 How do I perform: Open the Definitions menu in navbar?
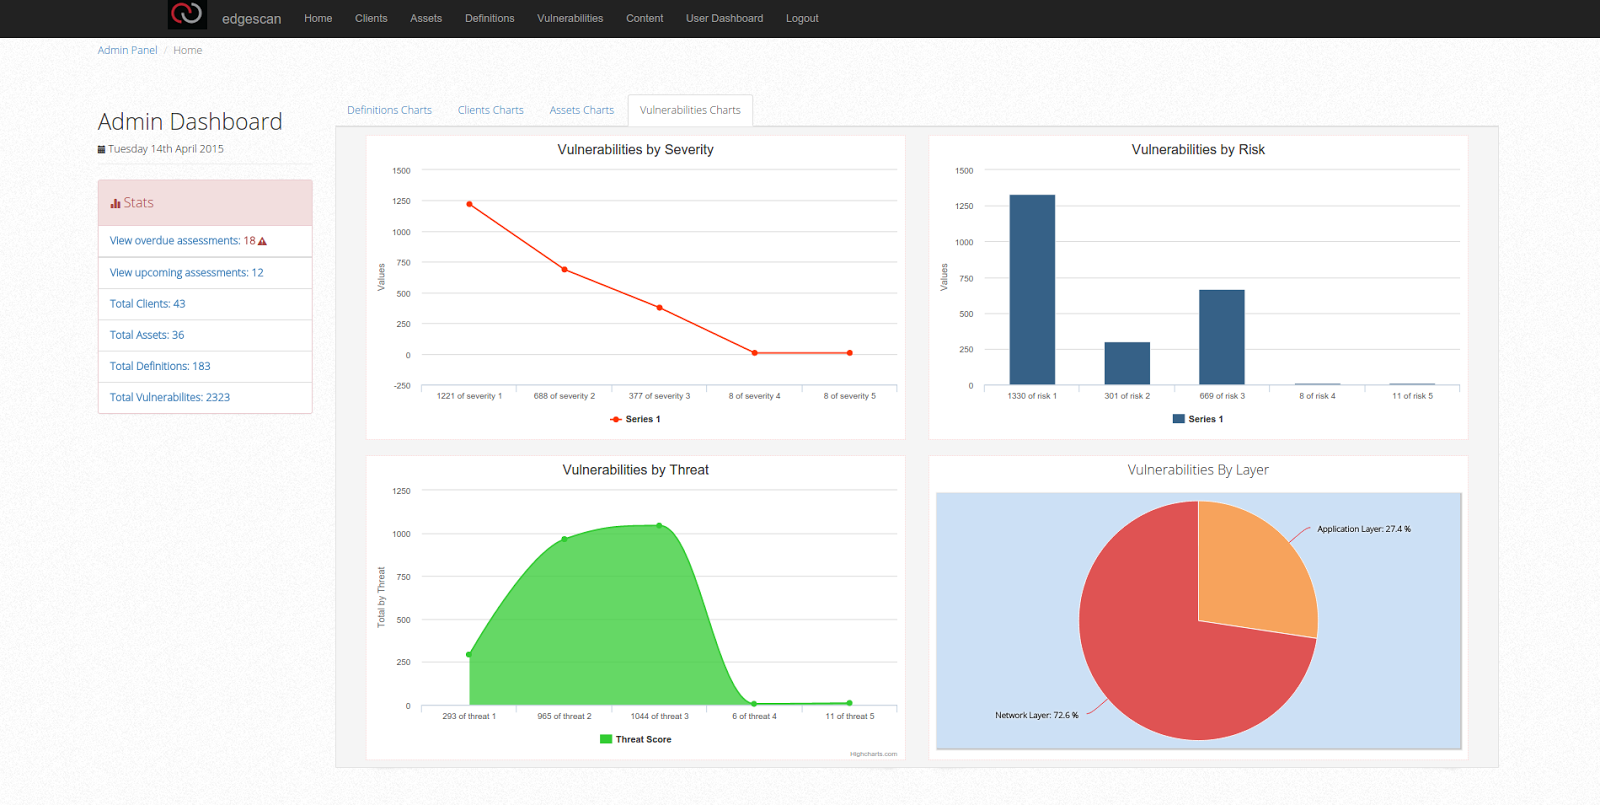click(489, 18)
